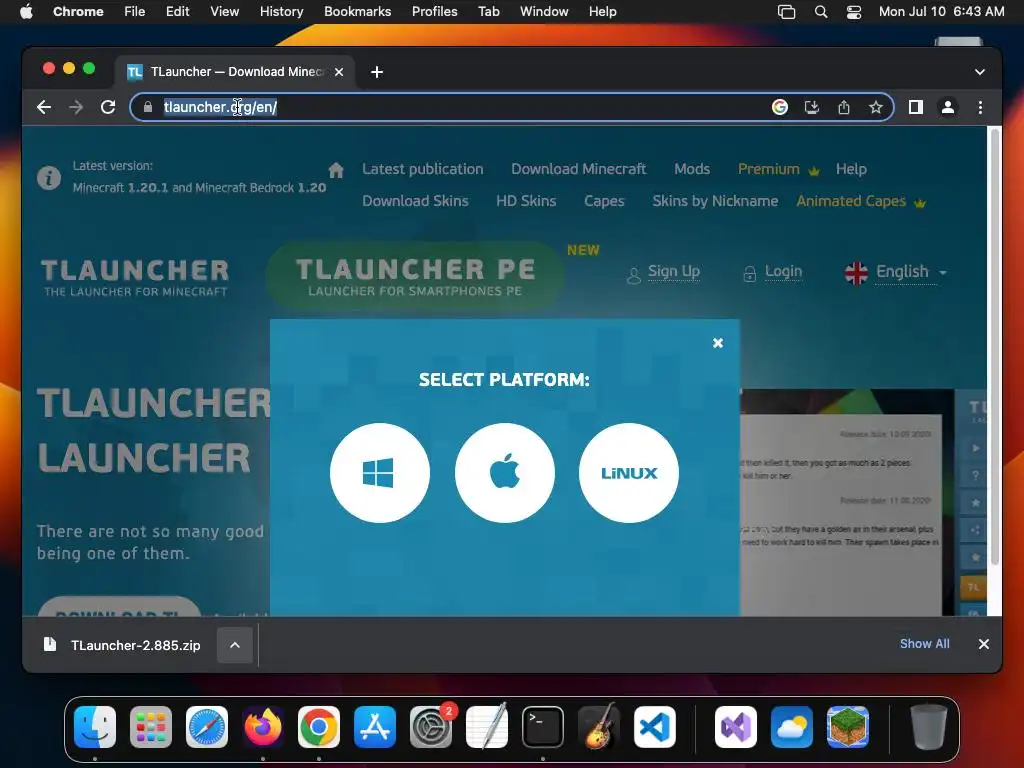The image size is (1024, 768).
Task: Expand the download item options chevron
Action: point(235,645)
